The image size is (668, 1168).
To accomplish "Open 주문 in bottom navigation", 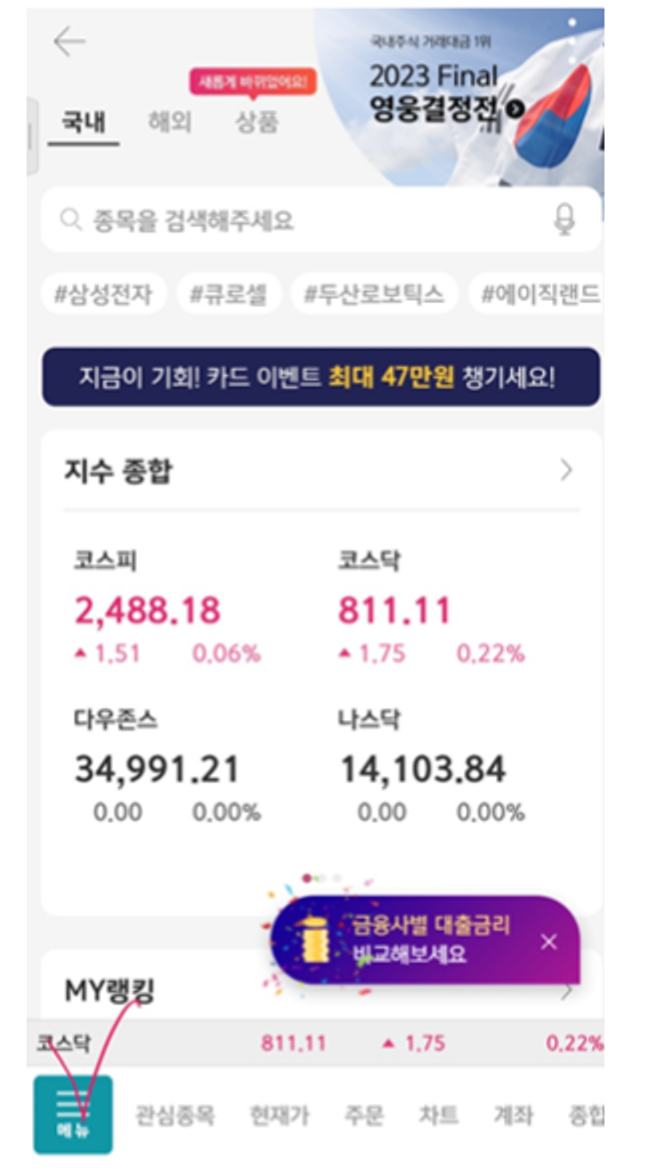I will 363,1115.
